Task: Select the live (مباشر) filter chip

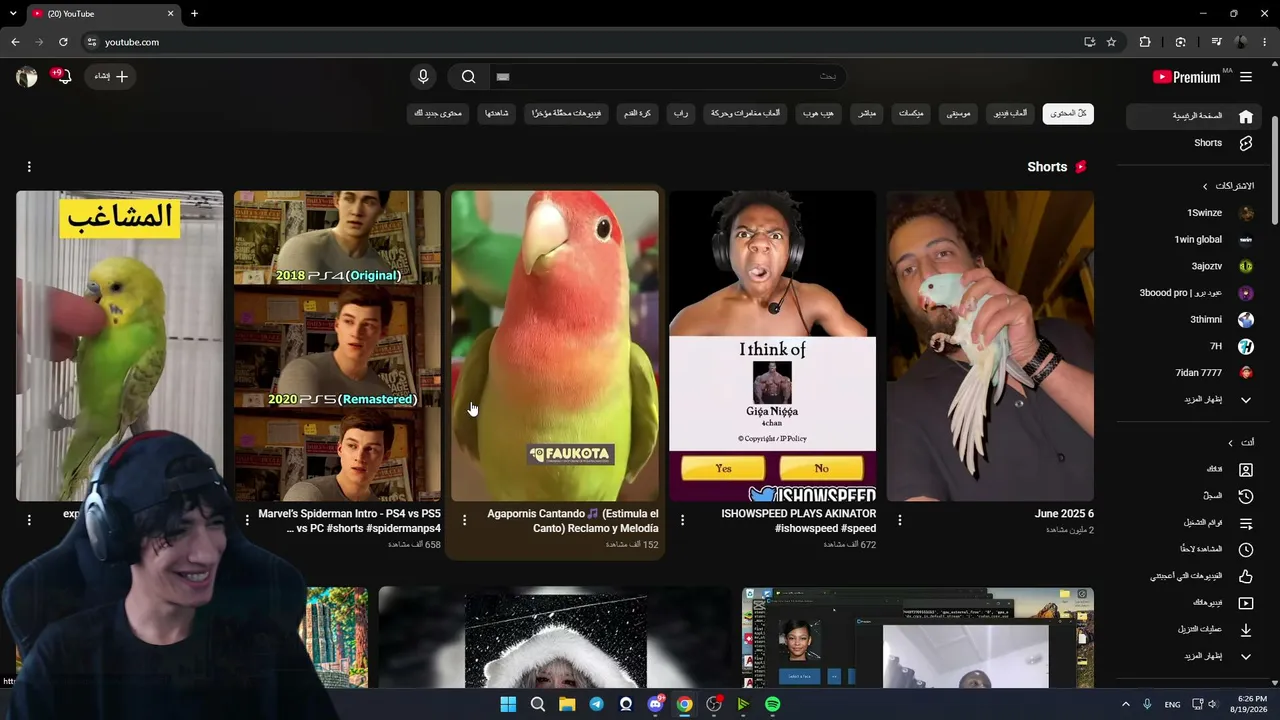Action: coord(867,113)
